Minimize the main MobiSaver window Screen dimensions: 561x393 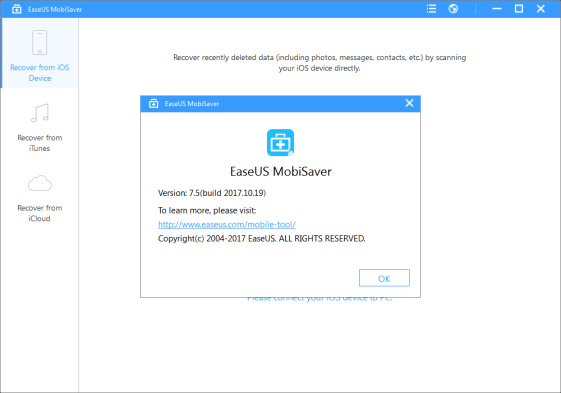tap(497, 9)
